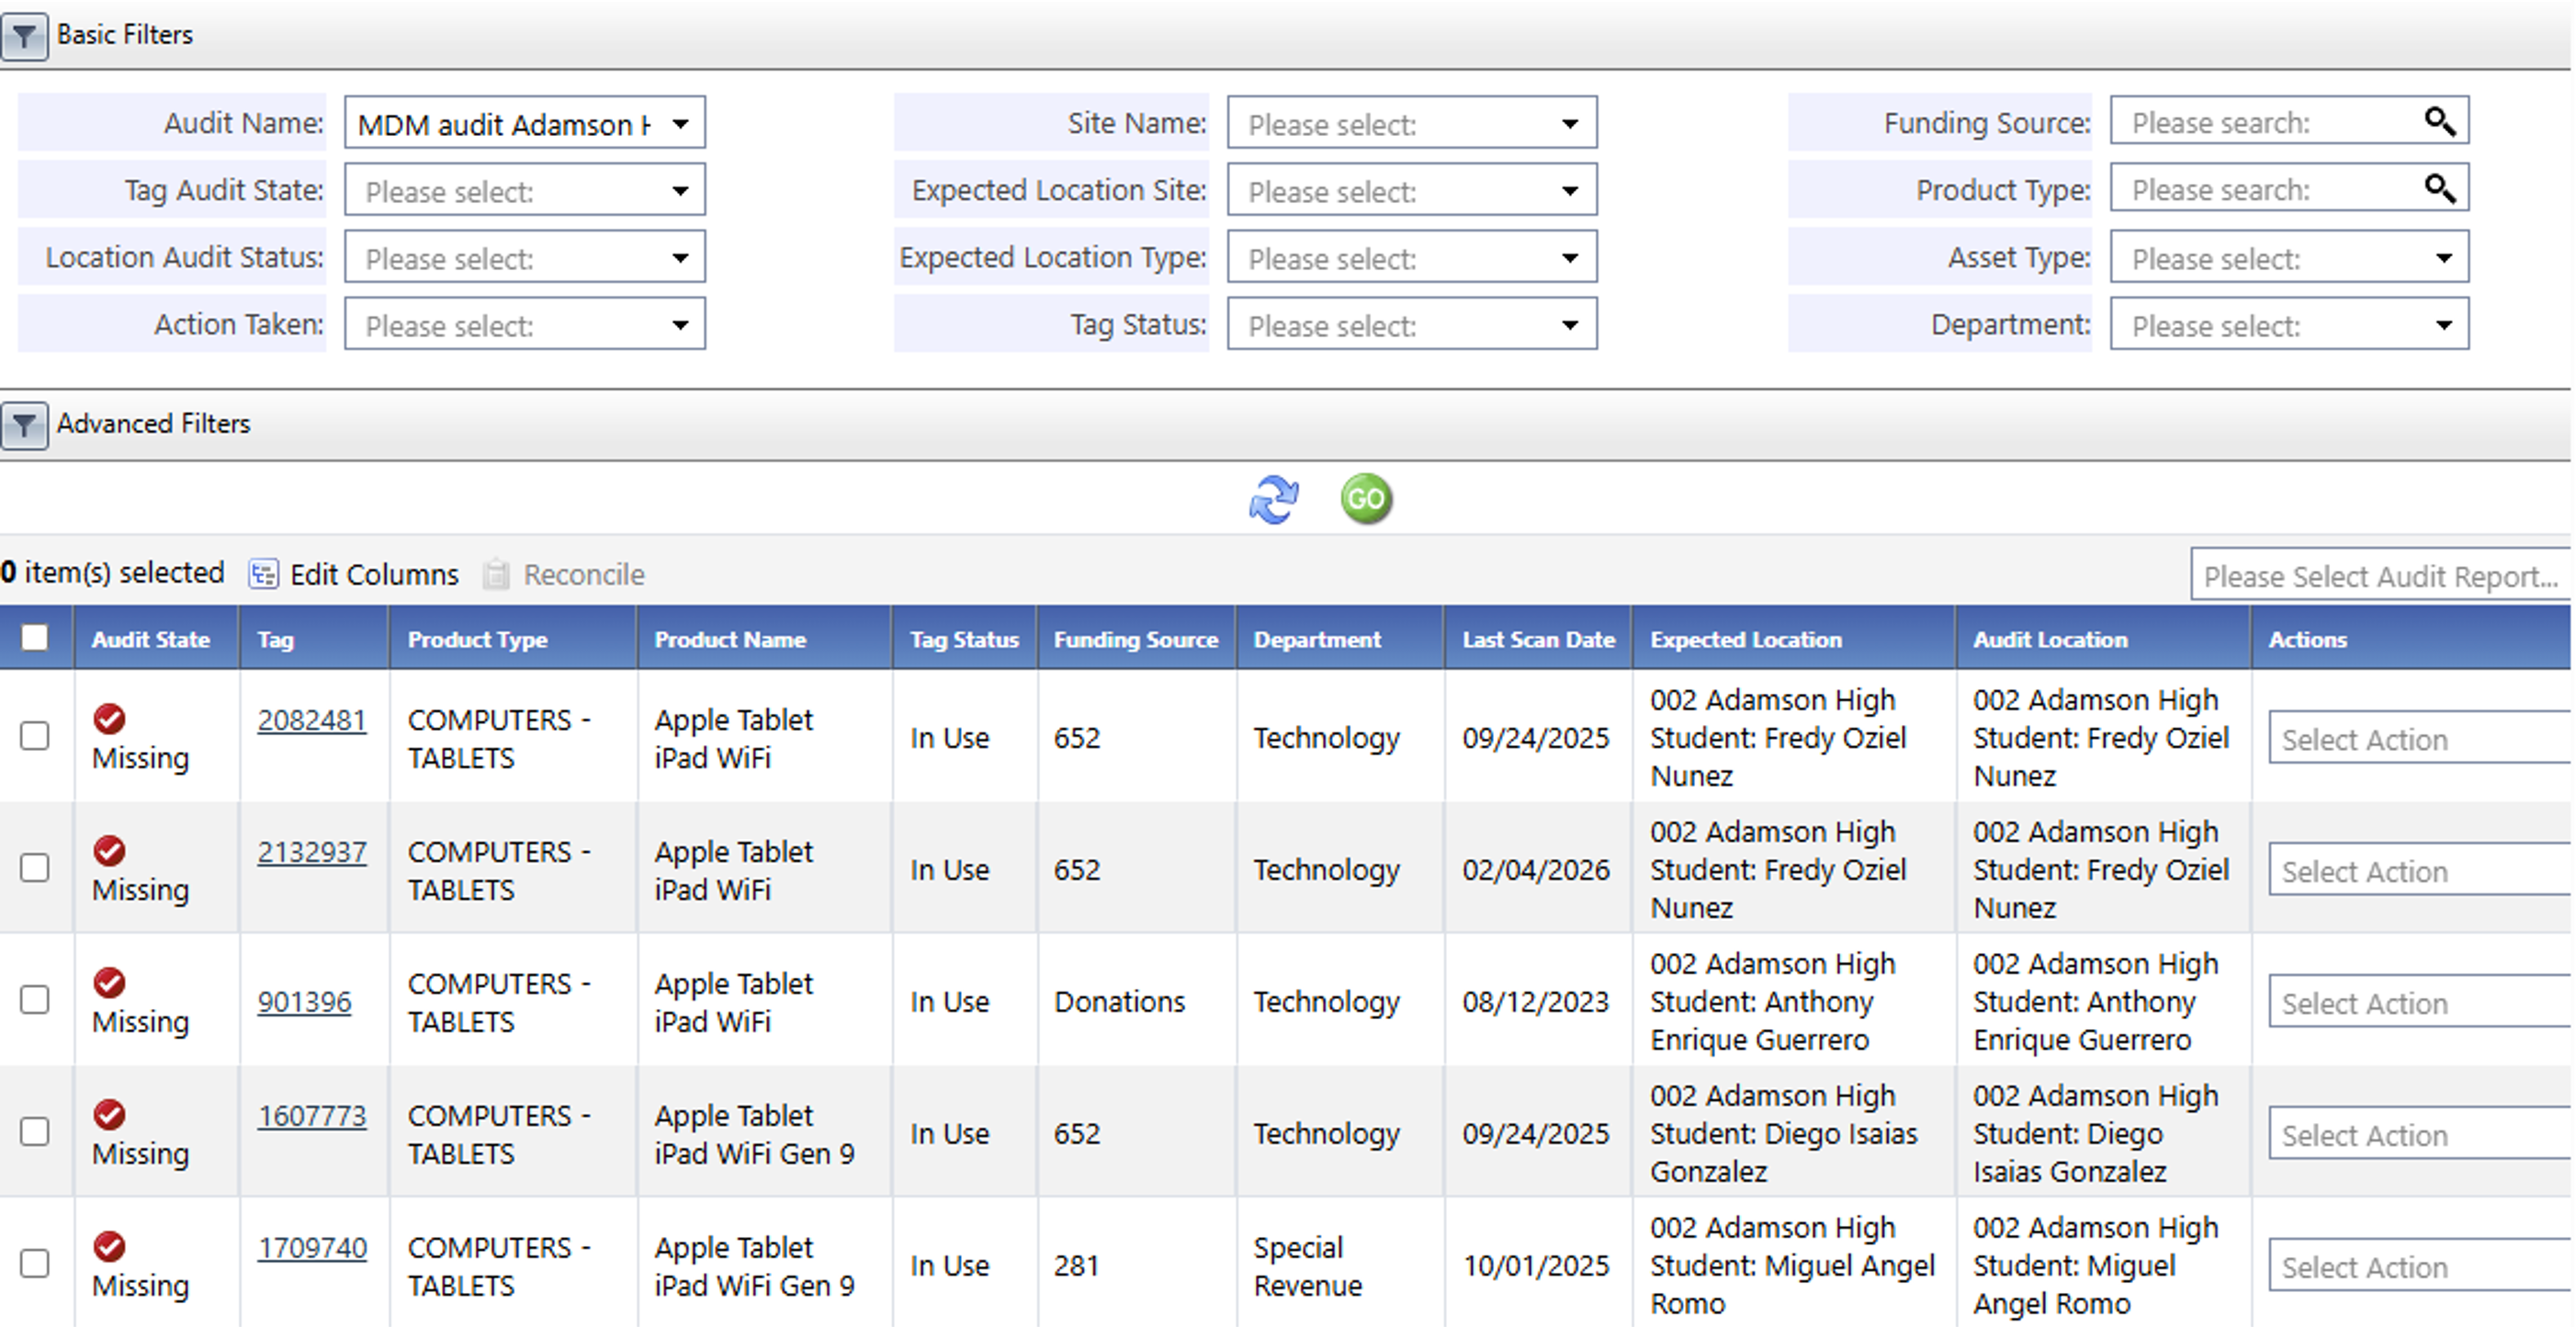Sort by the Tag Status column header
The height and width of the screenshot is (1327, 2576).
tap(964, 639)
